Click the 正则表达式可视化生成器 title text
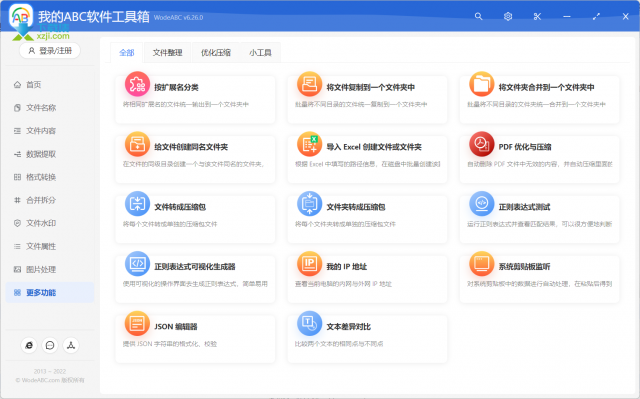Viewport: 640px width, 399px height. [x=195, y=266]
